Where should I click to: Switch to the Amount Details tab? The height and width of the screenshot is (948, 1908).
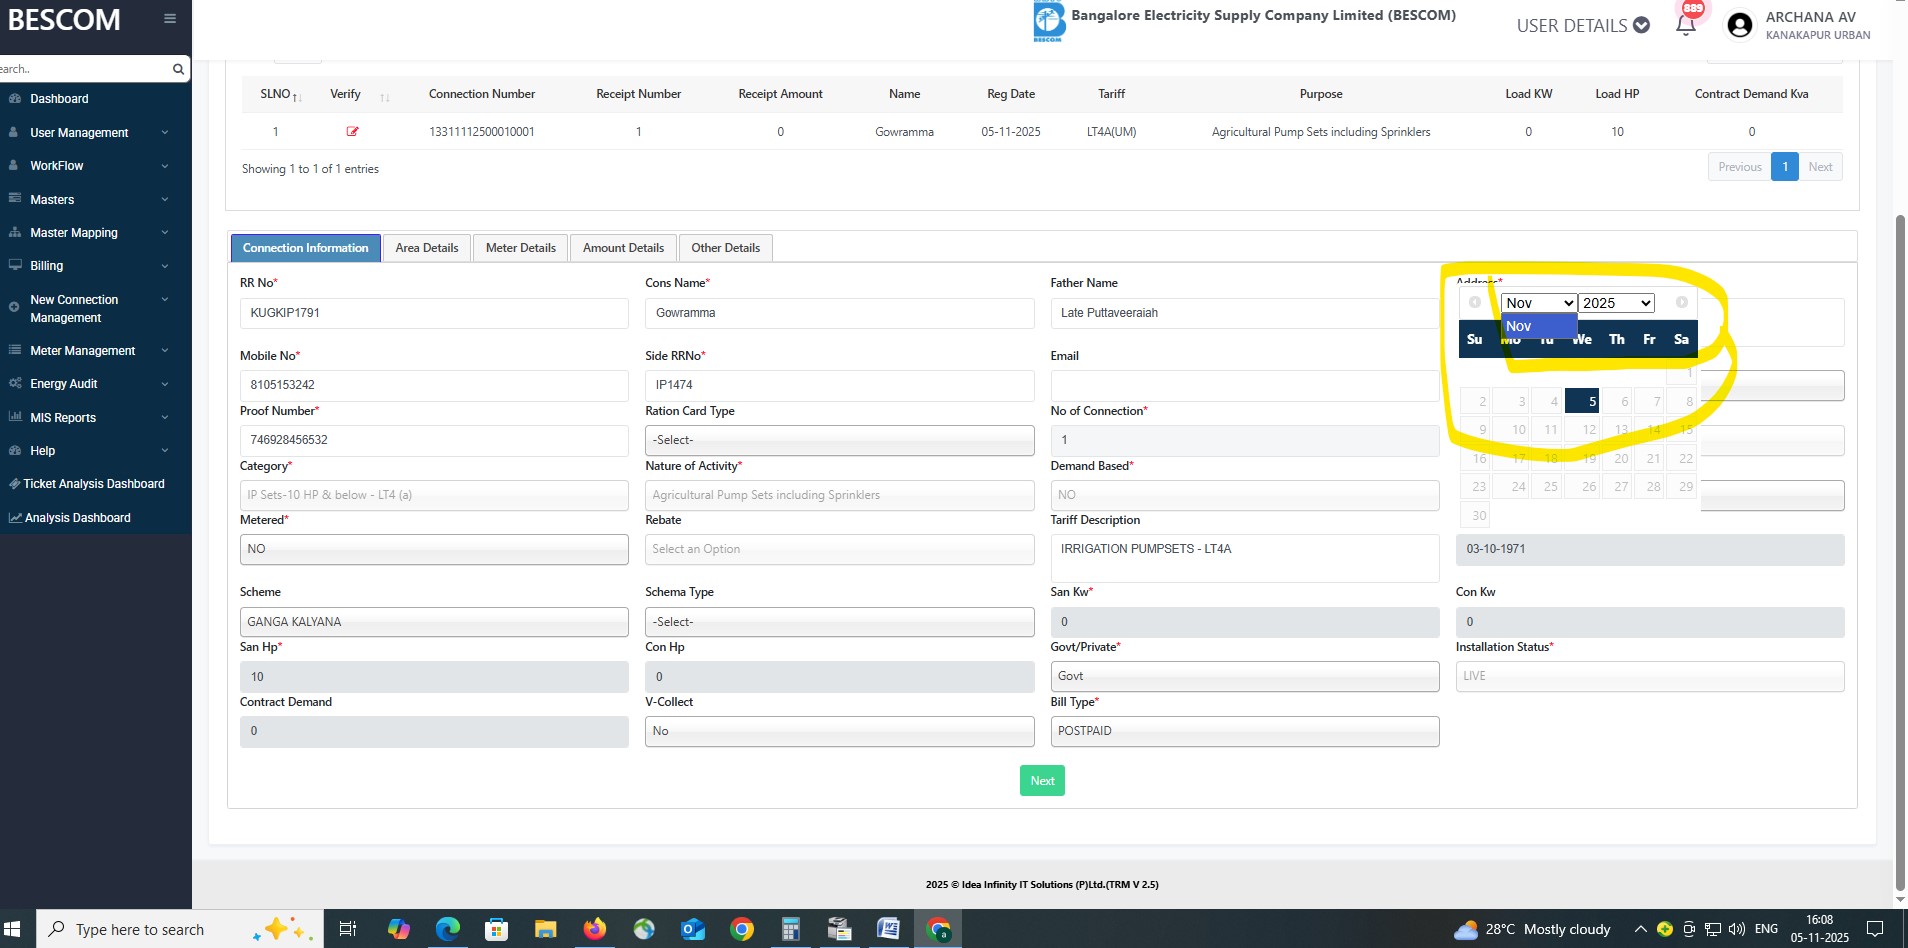(x=623, y=248)
